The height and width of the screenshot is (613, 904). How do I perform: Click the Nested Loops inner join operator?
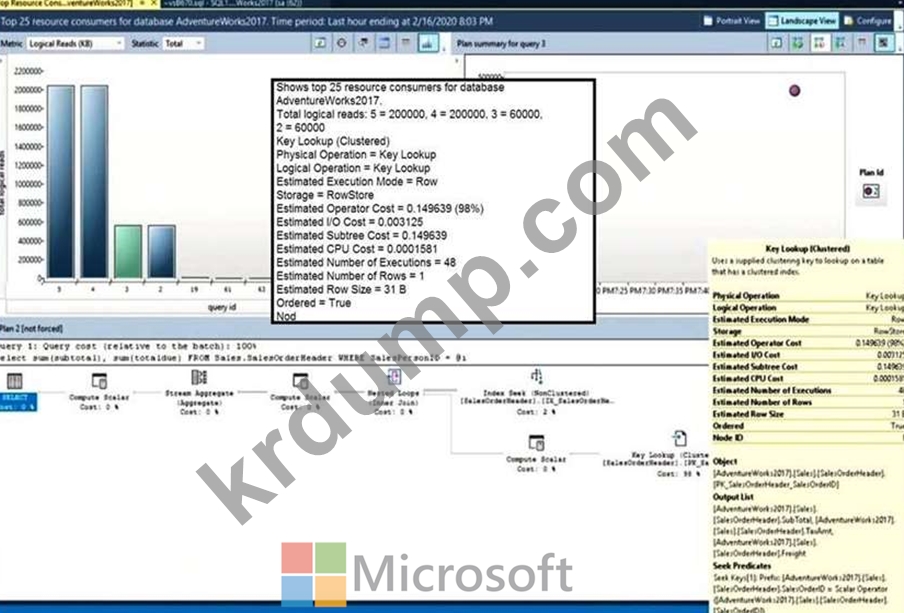[x=393, y=377]
